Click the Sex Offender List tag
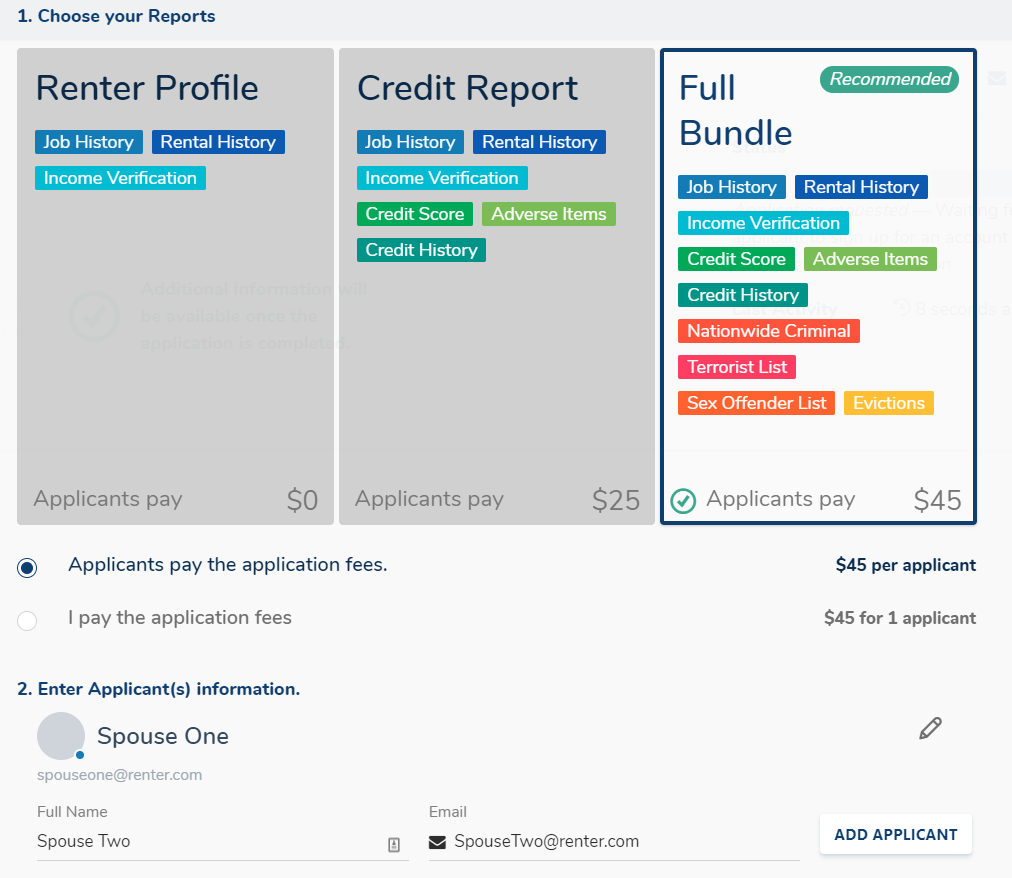The height and width of the screenshot is (878, 1012). [x=756, y=403]
